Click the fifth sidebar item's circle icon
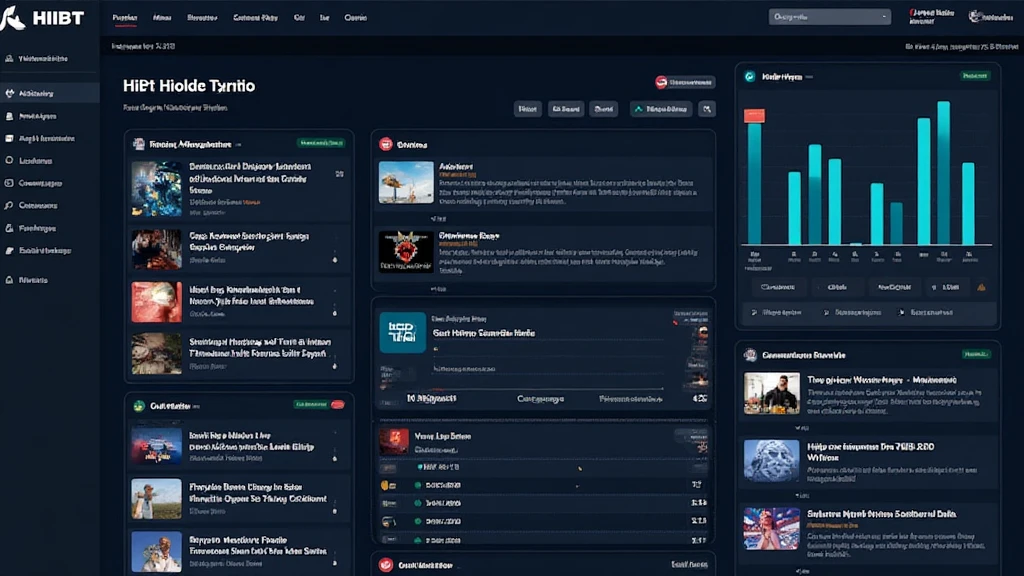The image size is (1024, 576). point(10,160)
